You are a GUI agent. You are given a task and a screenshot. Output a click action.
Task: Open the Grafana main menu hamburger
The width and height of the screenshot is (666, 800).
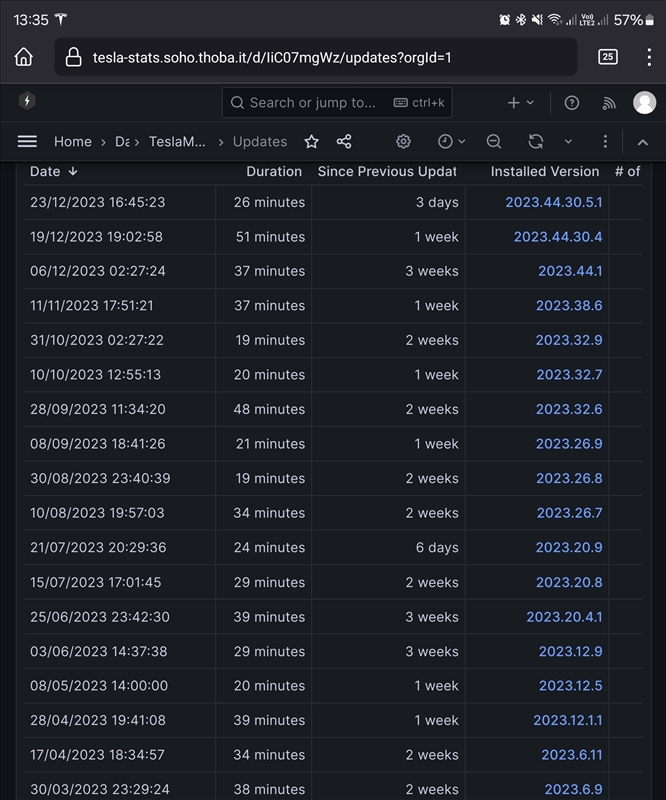point(27,141)
